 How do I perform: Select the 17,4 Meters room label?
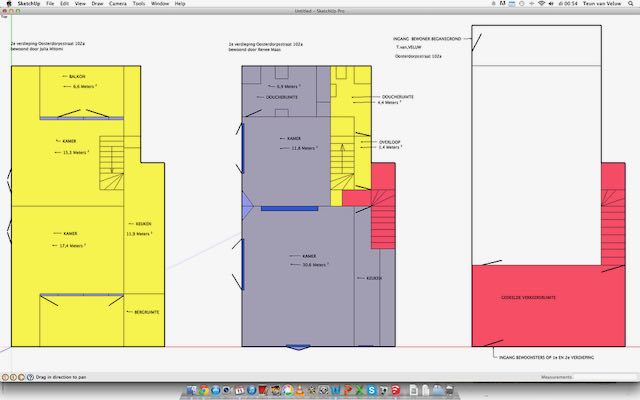coord(73,246)
